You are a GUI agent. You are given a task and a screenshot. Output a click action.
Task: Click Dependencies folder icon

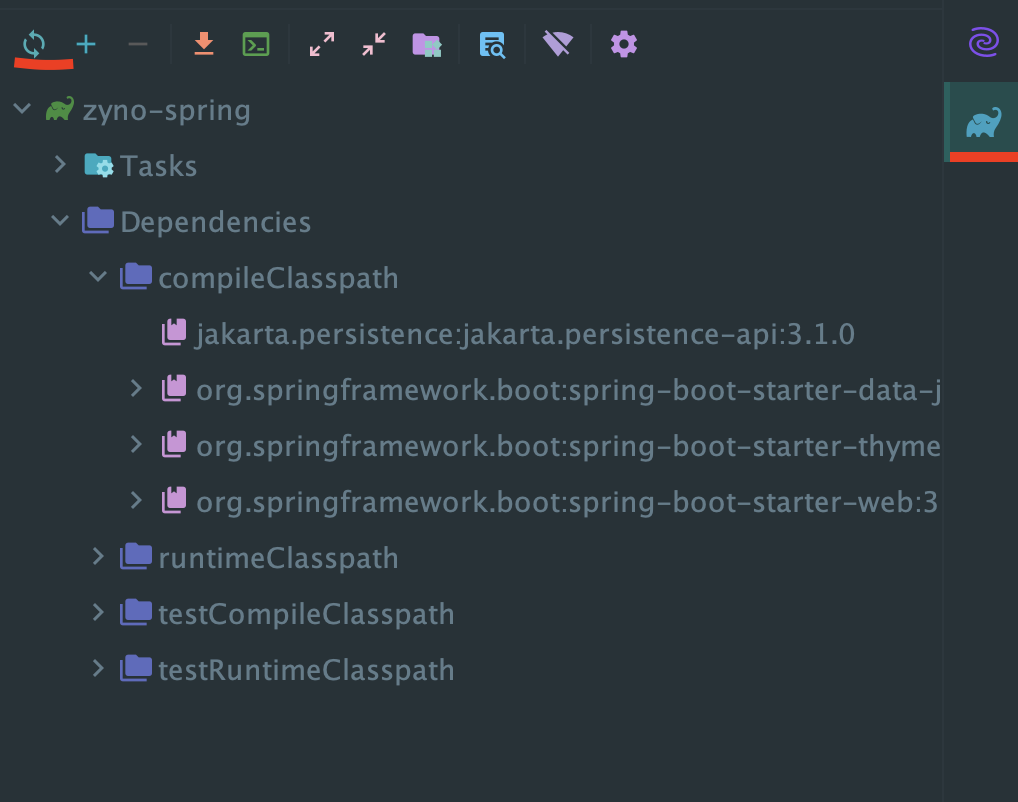[98, 220]
